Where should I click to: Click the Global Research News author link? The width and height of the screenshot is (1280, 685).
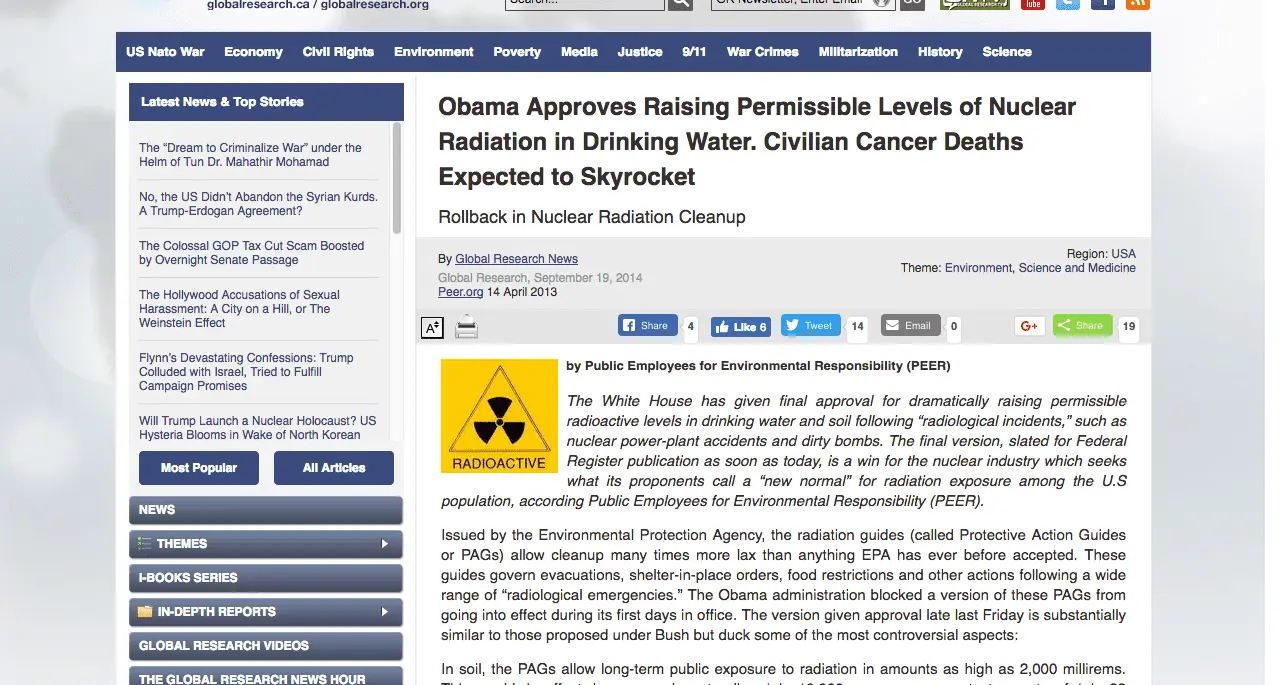[516, 259]
